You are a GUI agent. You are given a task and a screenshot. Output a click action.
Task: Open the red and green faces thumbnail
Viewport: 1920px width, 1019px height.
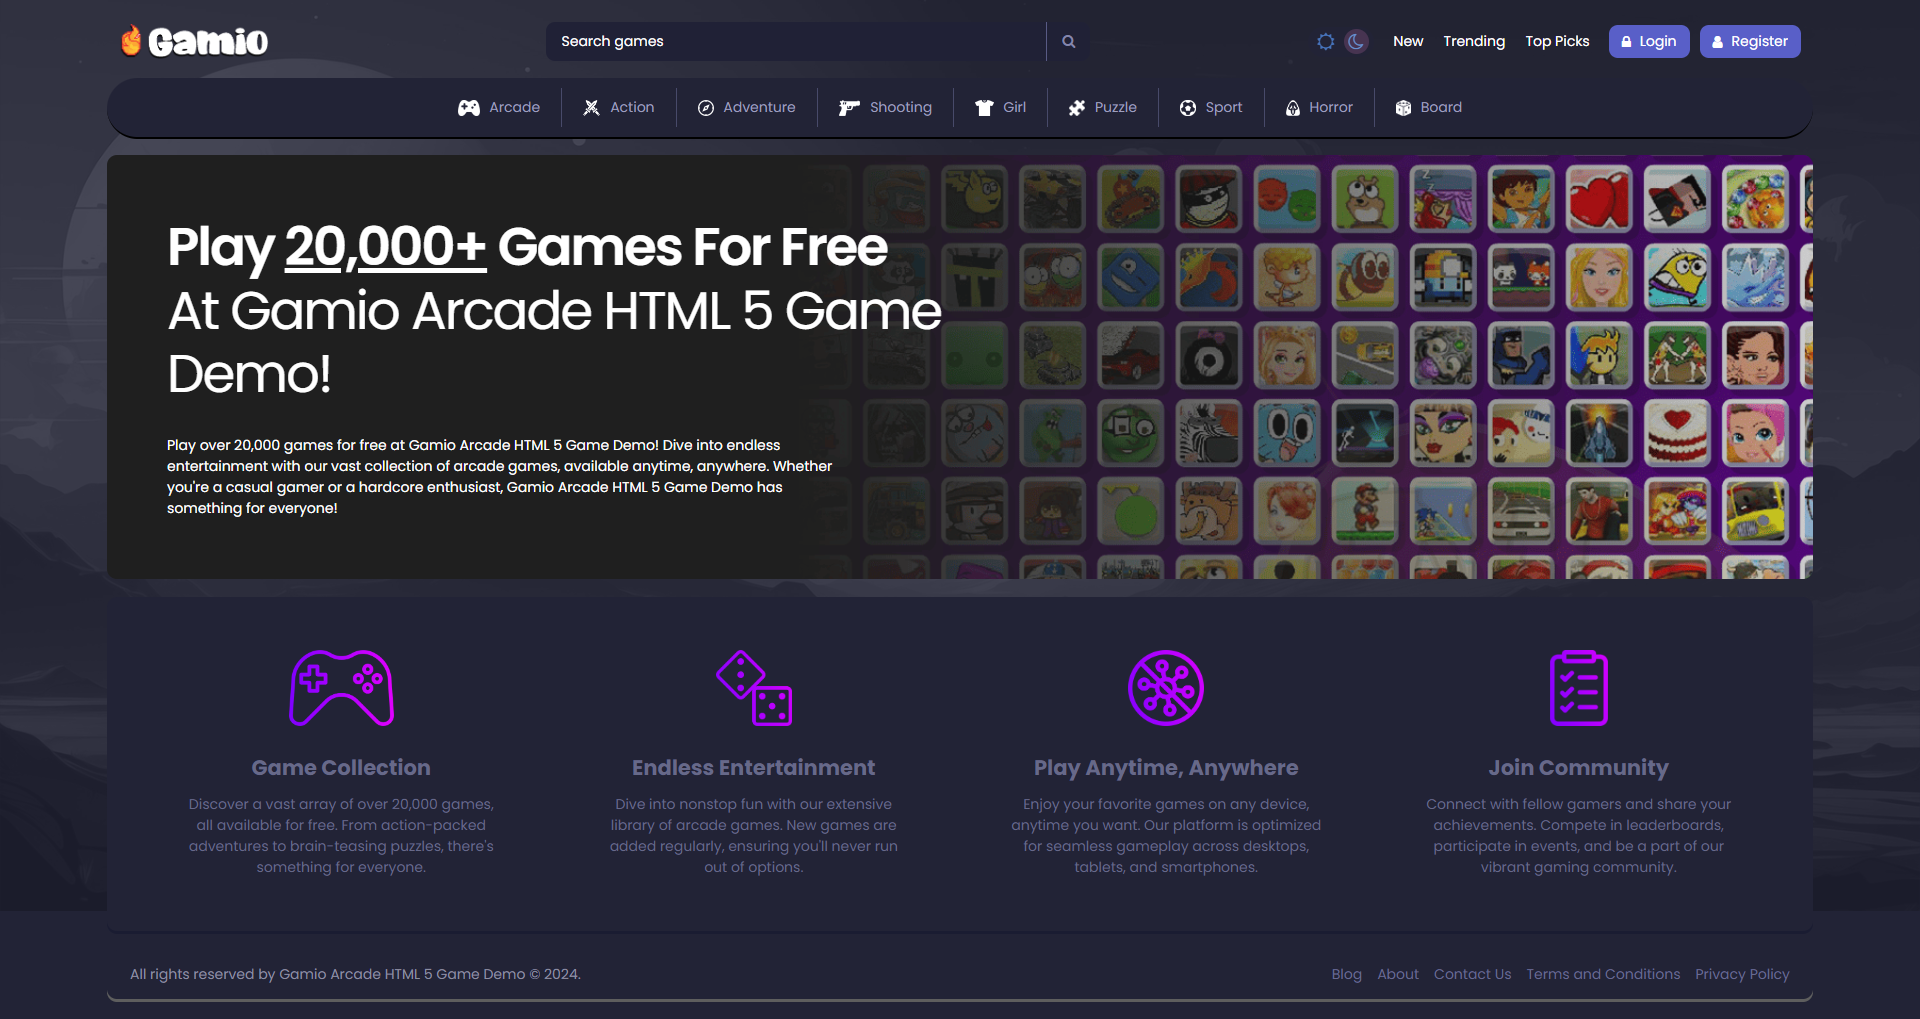(x=1287, y=198)
